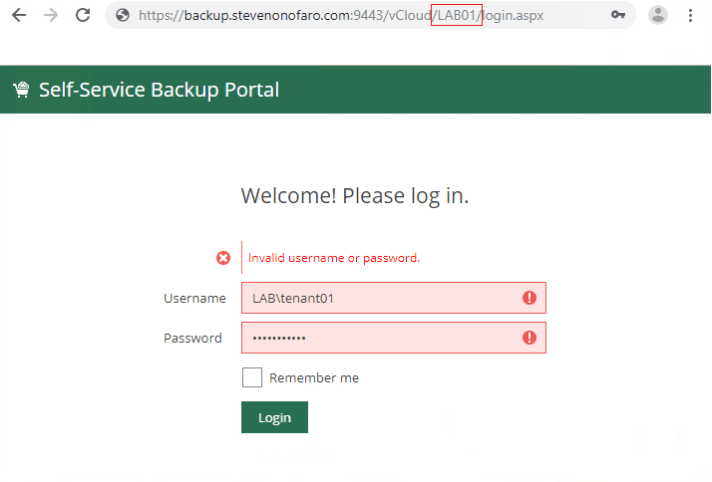Click the red error X icon

(x=223, y=258)
